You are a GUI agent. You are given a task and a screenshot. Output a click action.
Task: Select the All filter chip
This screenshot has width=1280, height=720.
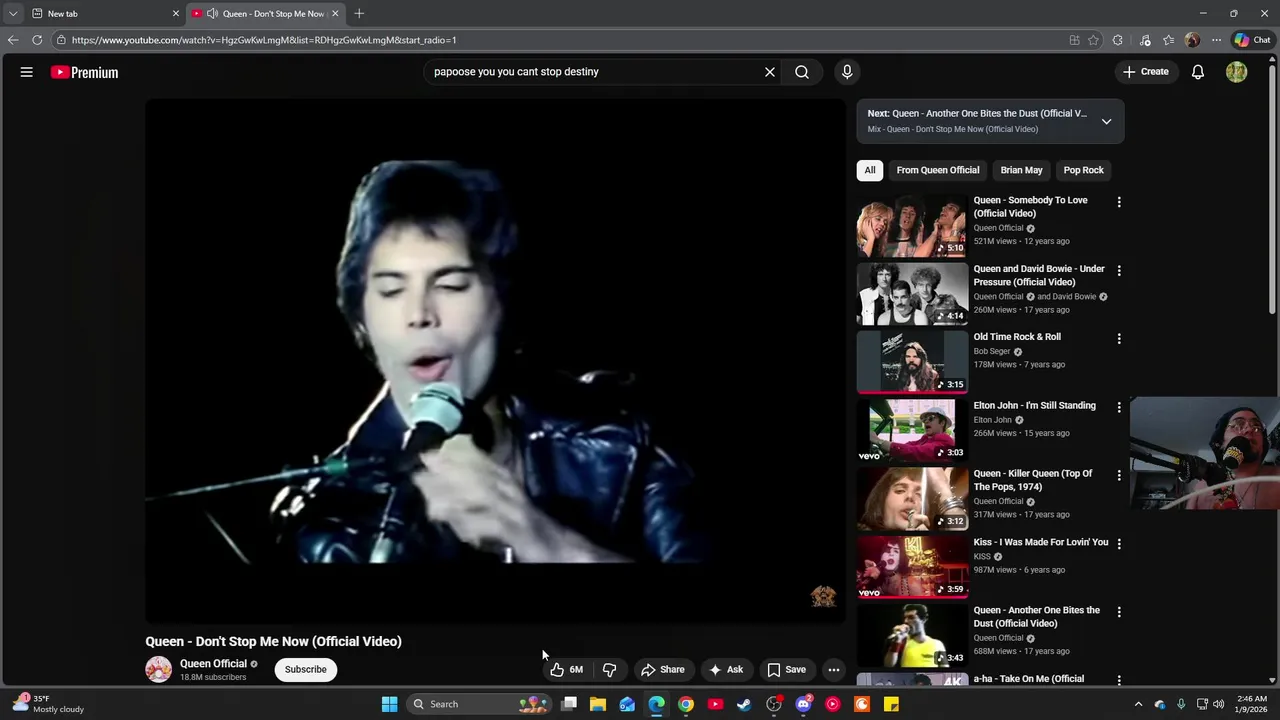click(x=870, y=170)
